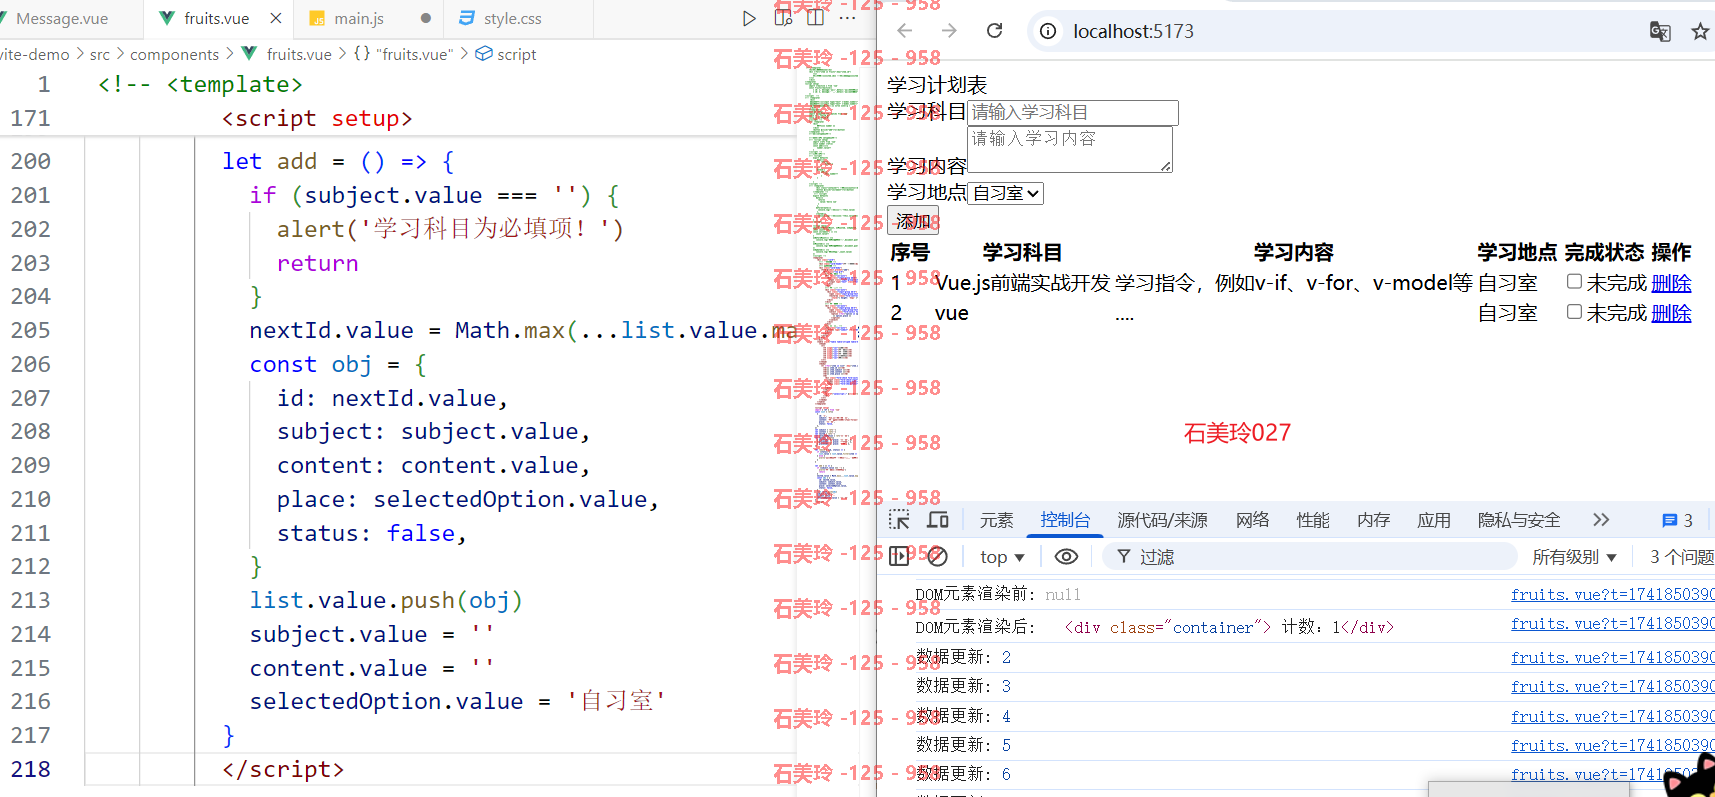The height and width of the screenshot is (797, 1715).
Task: Bookmark this page with the star
Action: pyautogui.click(x=1700, y=31)
